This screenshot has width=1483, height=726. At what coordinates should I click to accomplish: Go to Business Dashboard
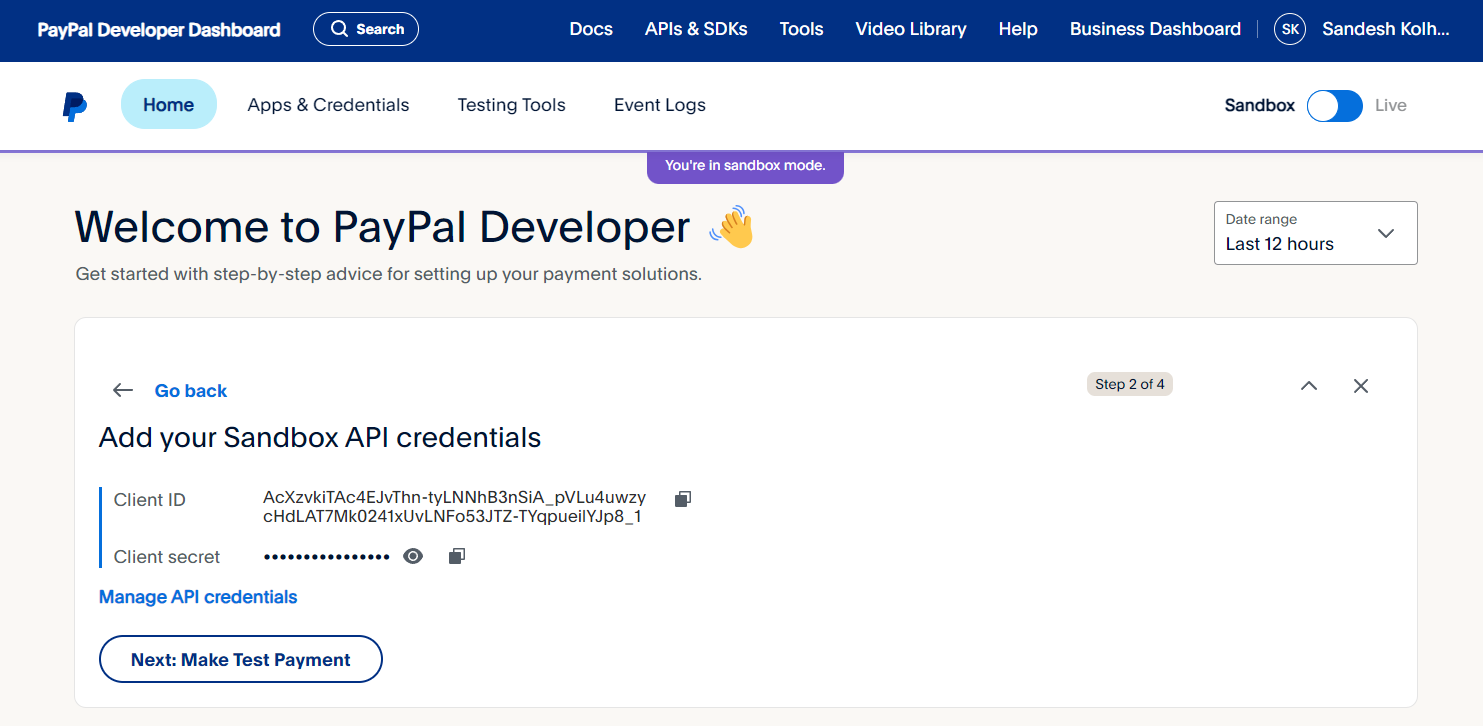click(x=1155, y=29)
